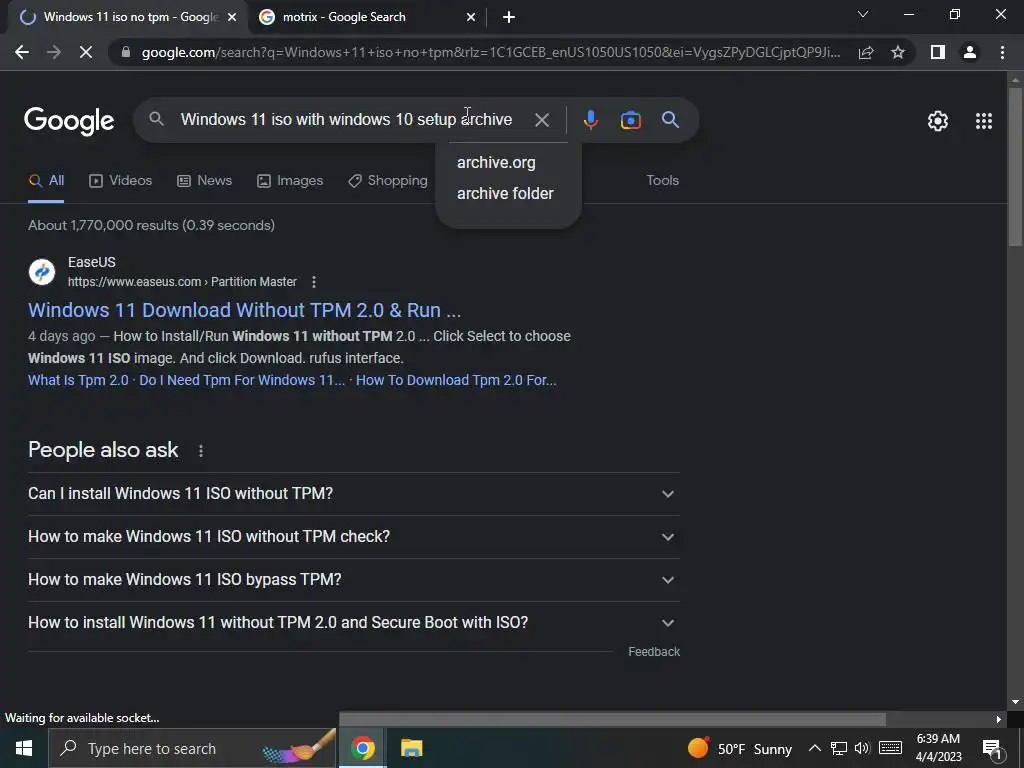Viewport: 1024px width, 768px height.
Task: Click the horizontal scrollbar thumb
Action: [613, 719]
